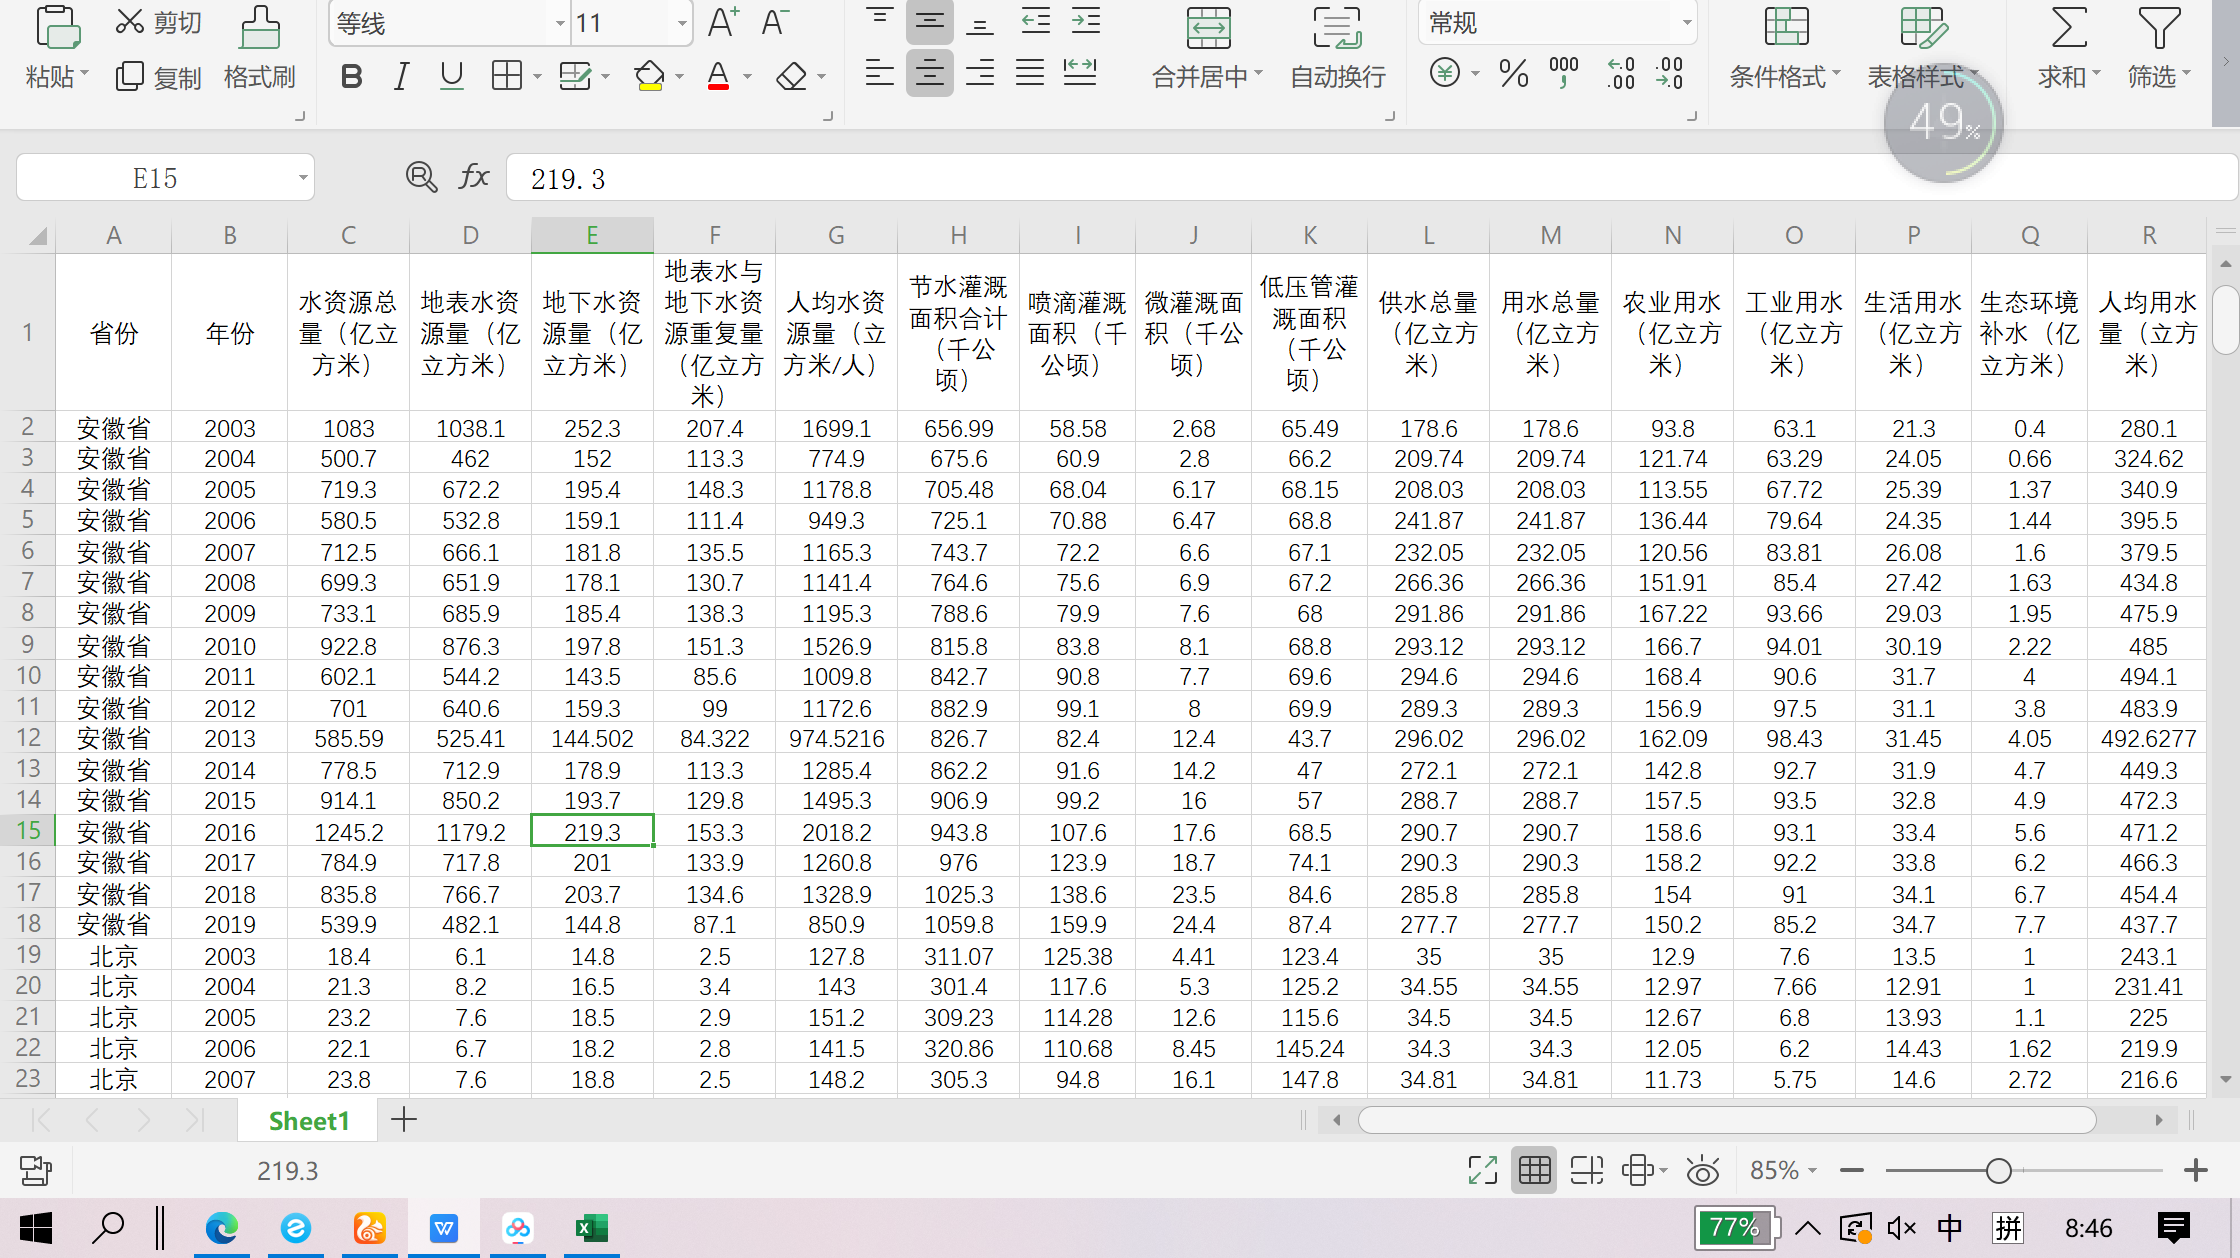Open the font name 等线 dropdown
Image resolution: width=2240 pixels, height=1258 pixels.
(x=560, y=24)
